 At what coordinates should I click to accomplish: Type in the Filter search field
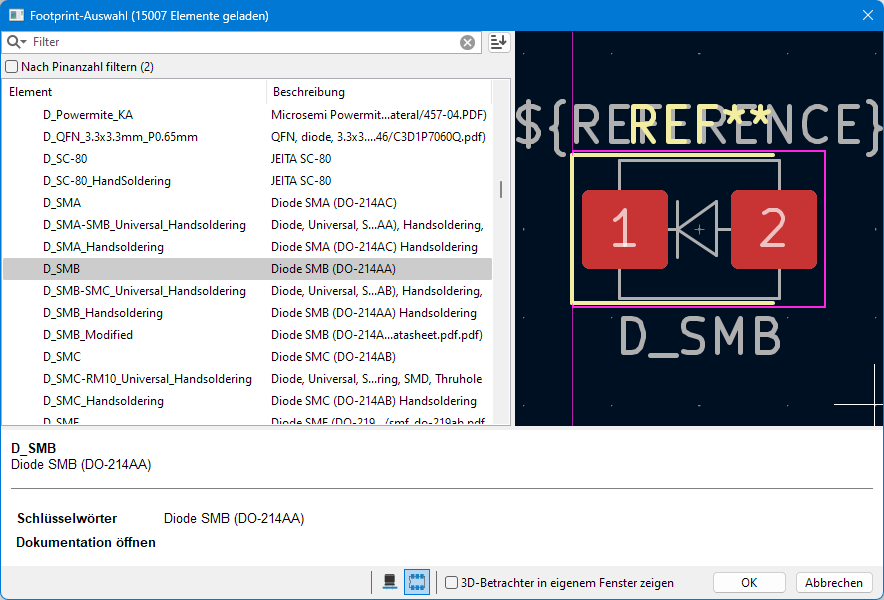tap(240, 42)
